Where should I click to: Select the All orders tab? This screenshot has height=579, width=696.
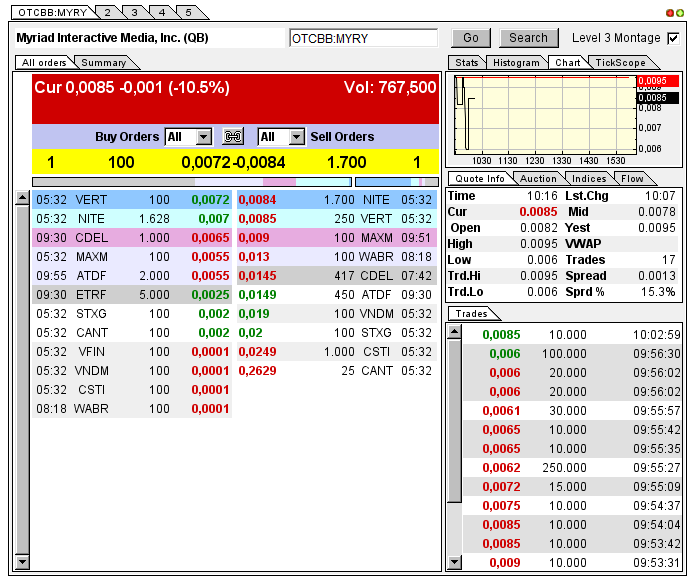(44, 63)
